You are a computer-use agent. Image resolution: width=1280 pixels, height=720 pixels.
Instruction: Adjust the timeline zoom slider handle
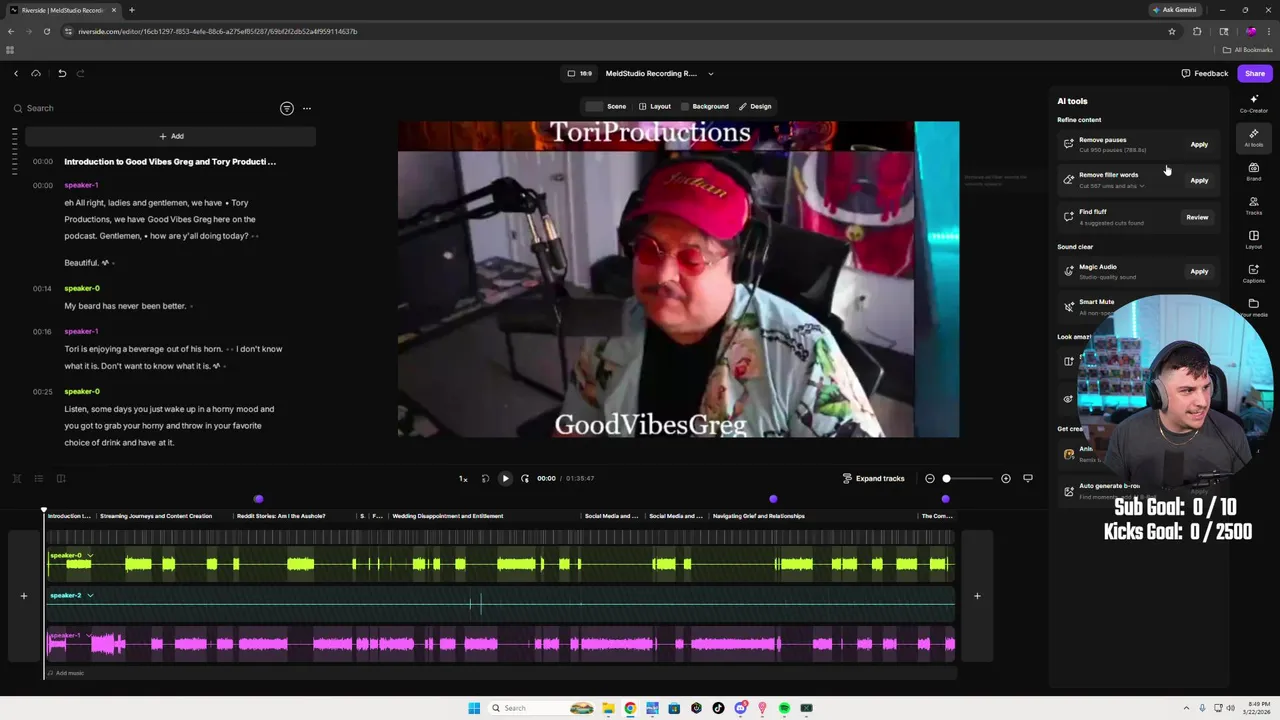pos(946,478)
